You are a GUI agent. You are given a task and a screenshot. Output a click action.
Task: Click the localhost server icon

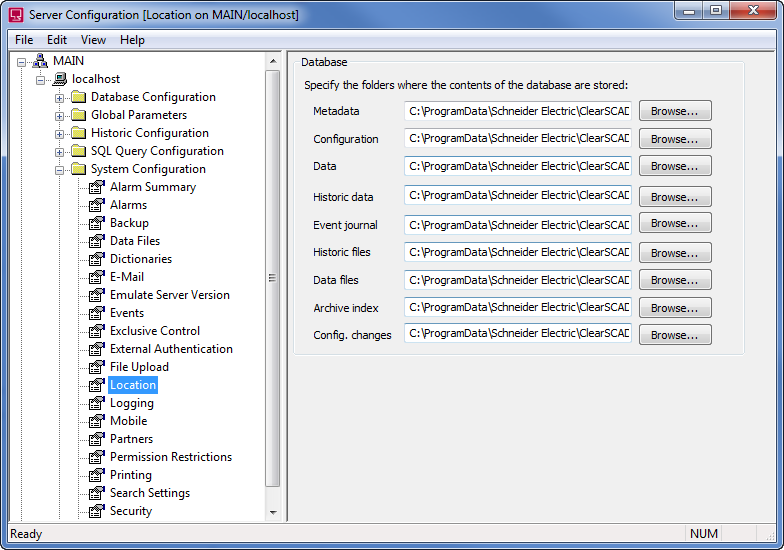(60, 79)
